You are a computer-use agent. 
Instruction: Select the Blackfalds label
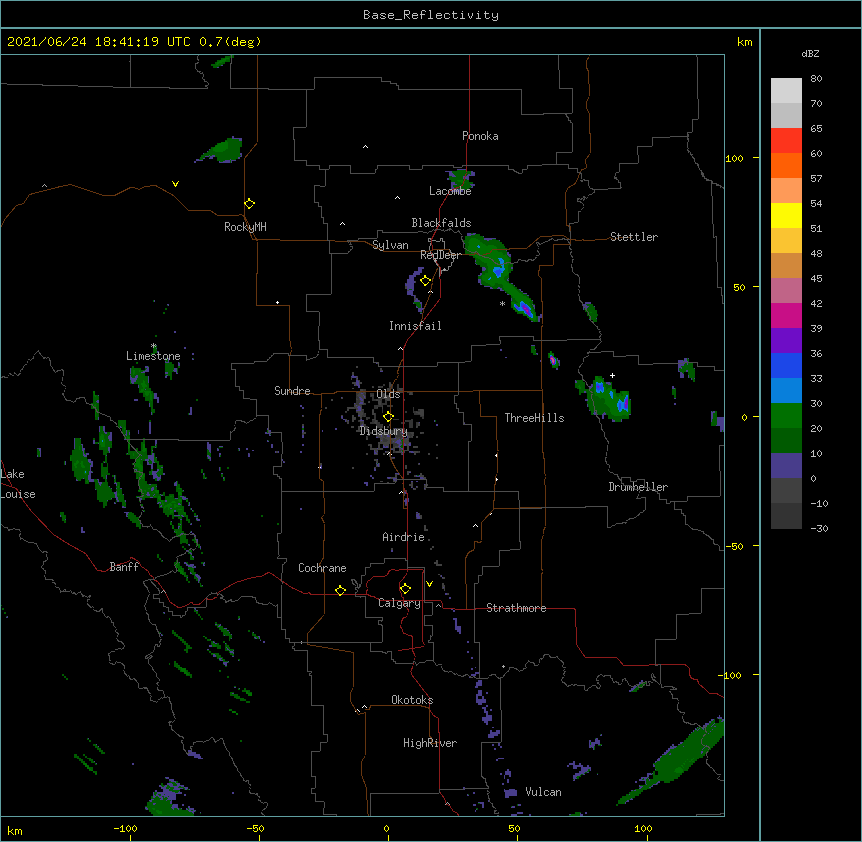[441, 223]
